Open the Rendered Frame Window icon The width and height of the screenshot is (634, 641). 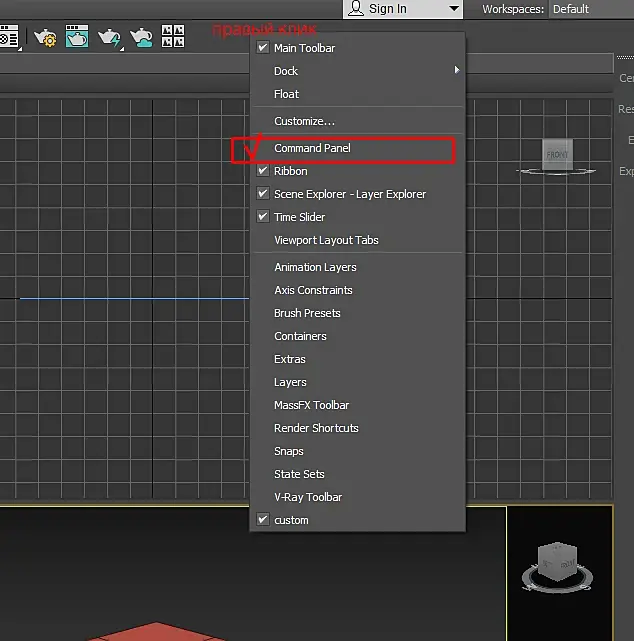(x=76, y=37)
